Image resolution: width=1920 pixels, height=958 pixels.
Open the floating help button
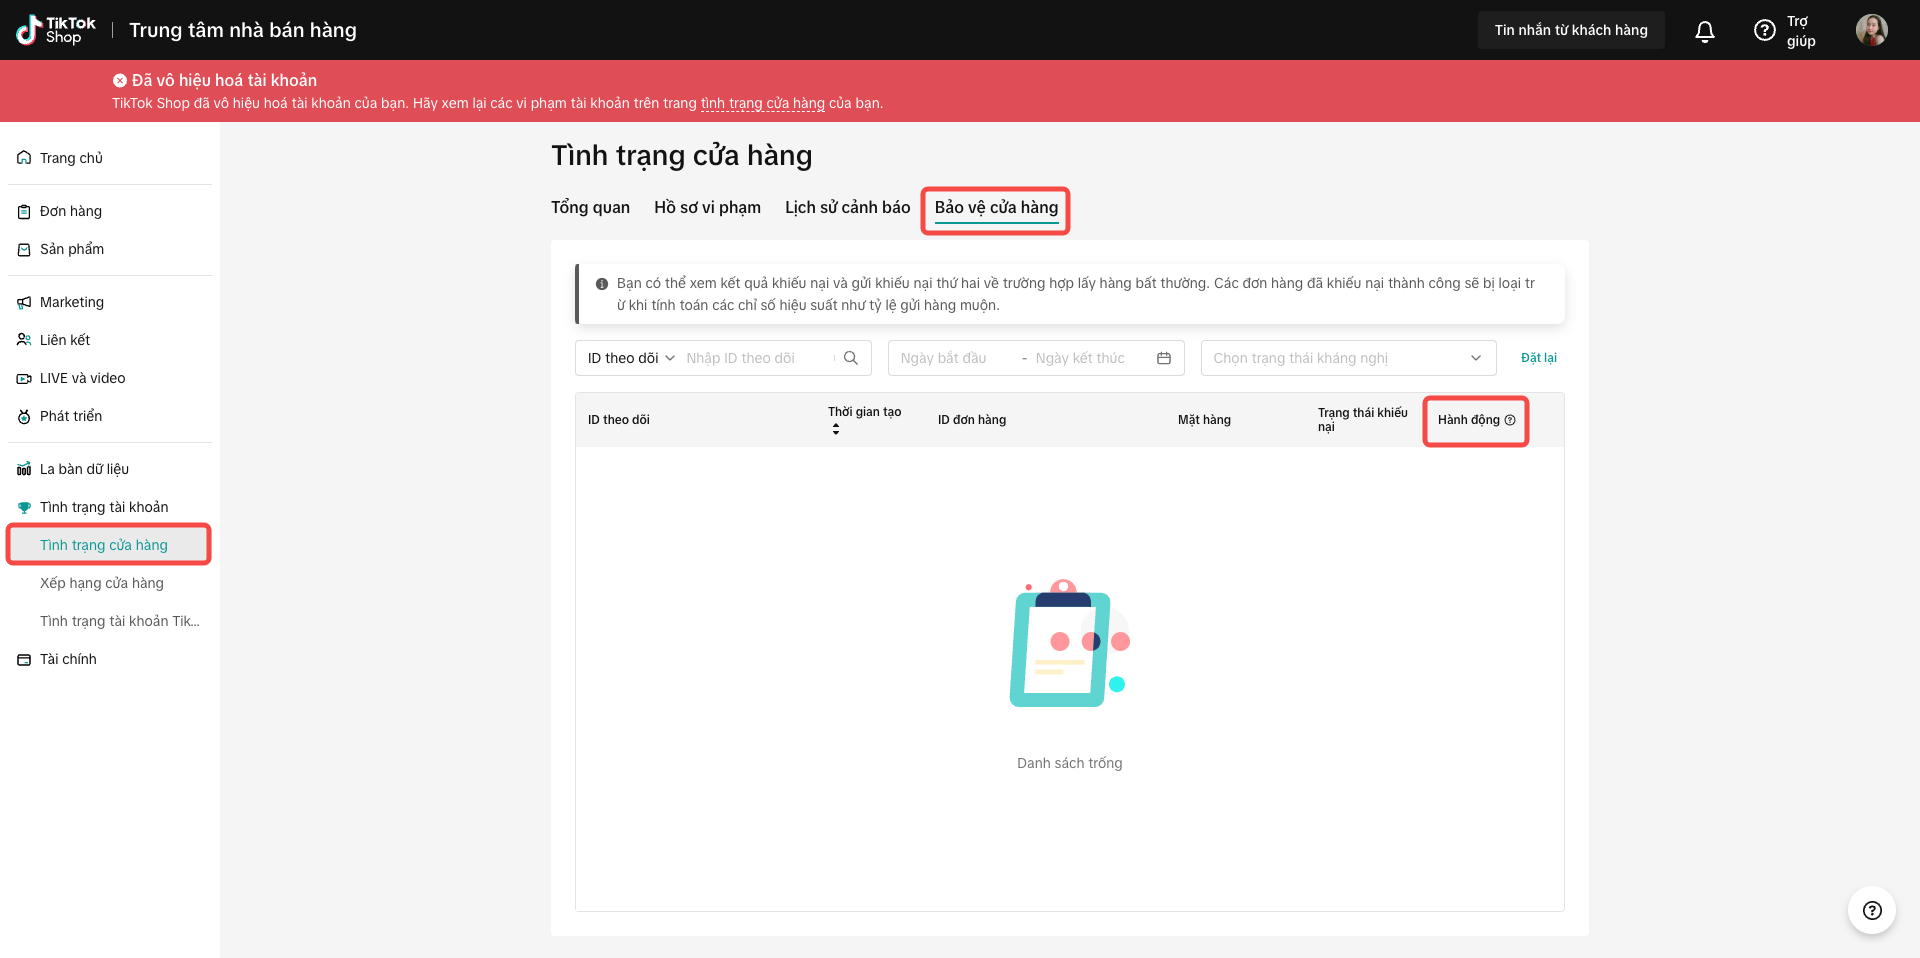tap(1872, 910)
